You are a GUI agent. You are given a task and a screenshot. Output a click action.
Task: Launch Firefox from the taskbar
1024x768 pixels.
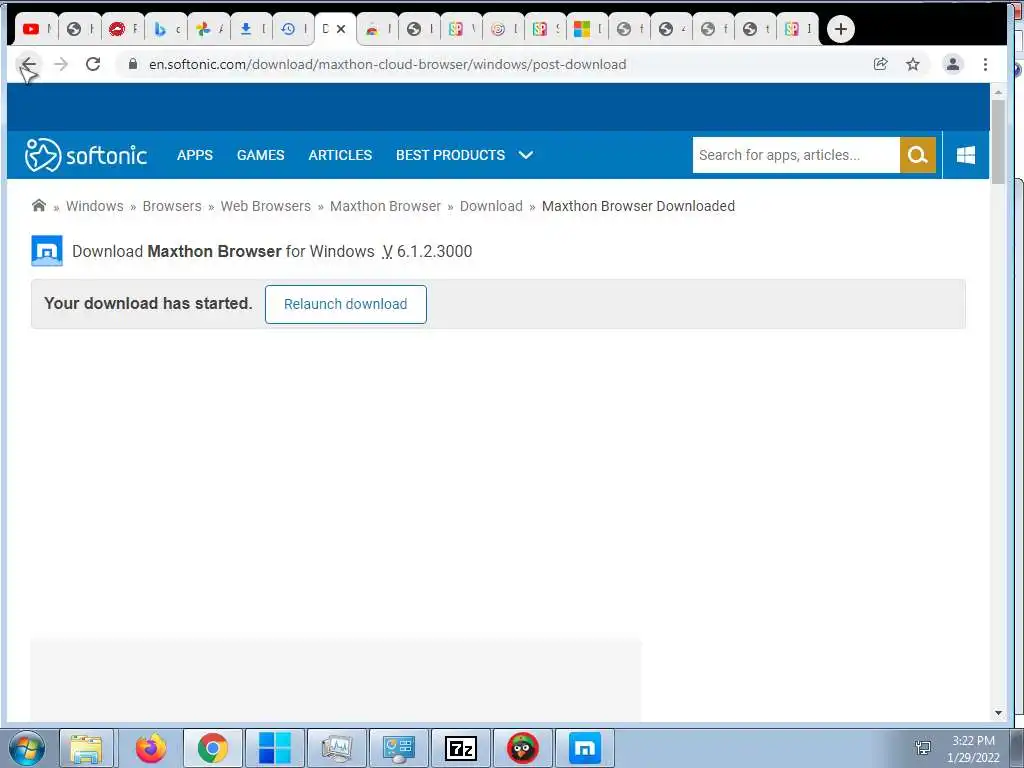151,748
